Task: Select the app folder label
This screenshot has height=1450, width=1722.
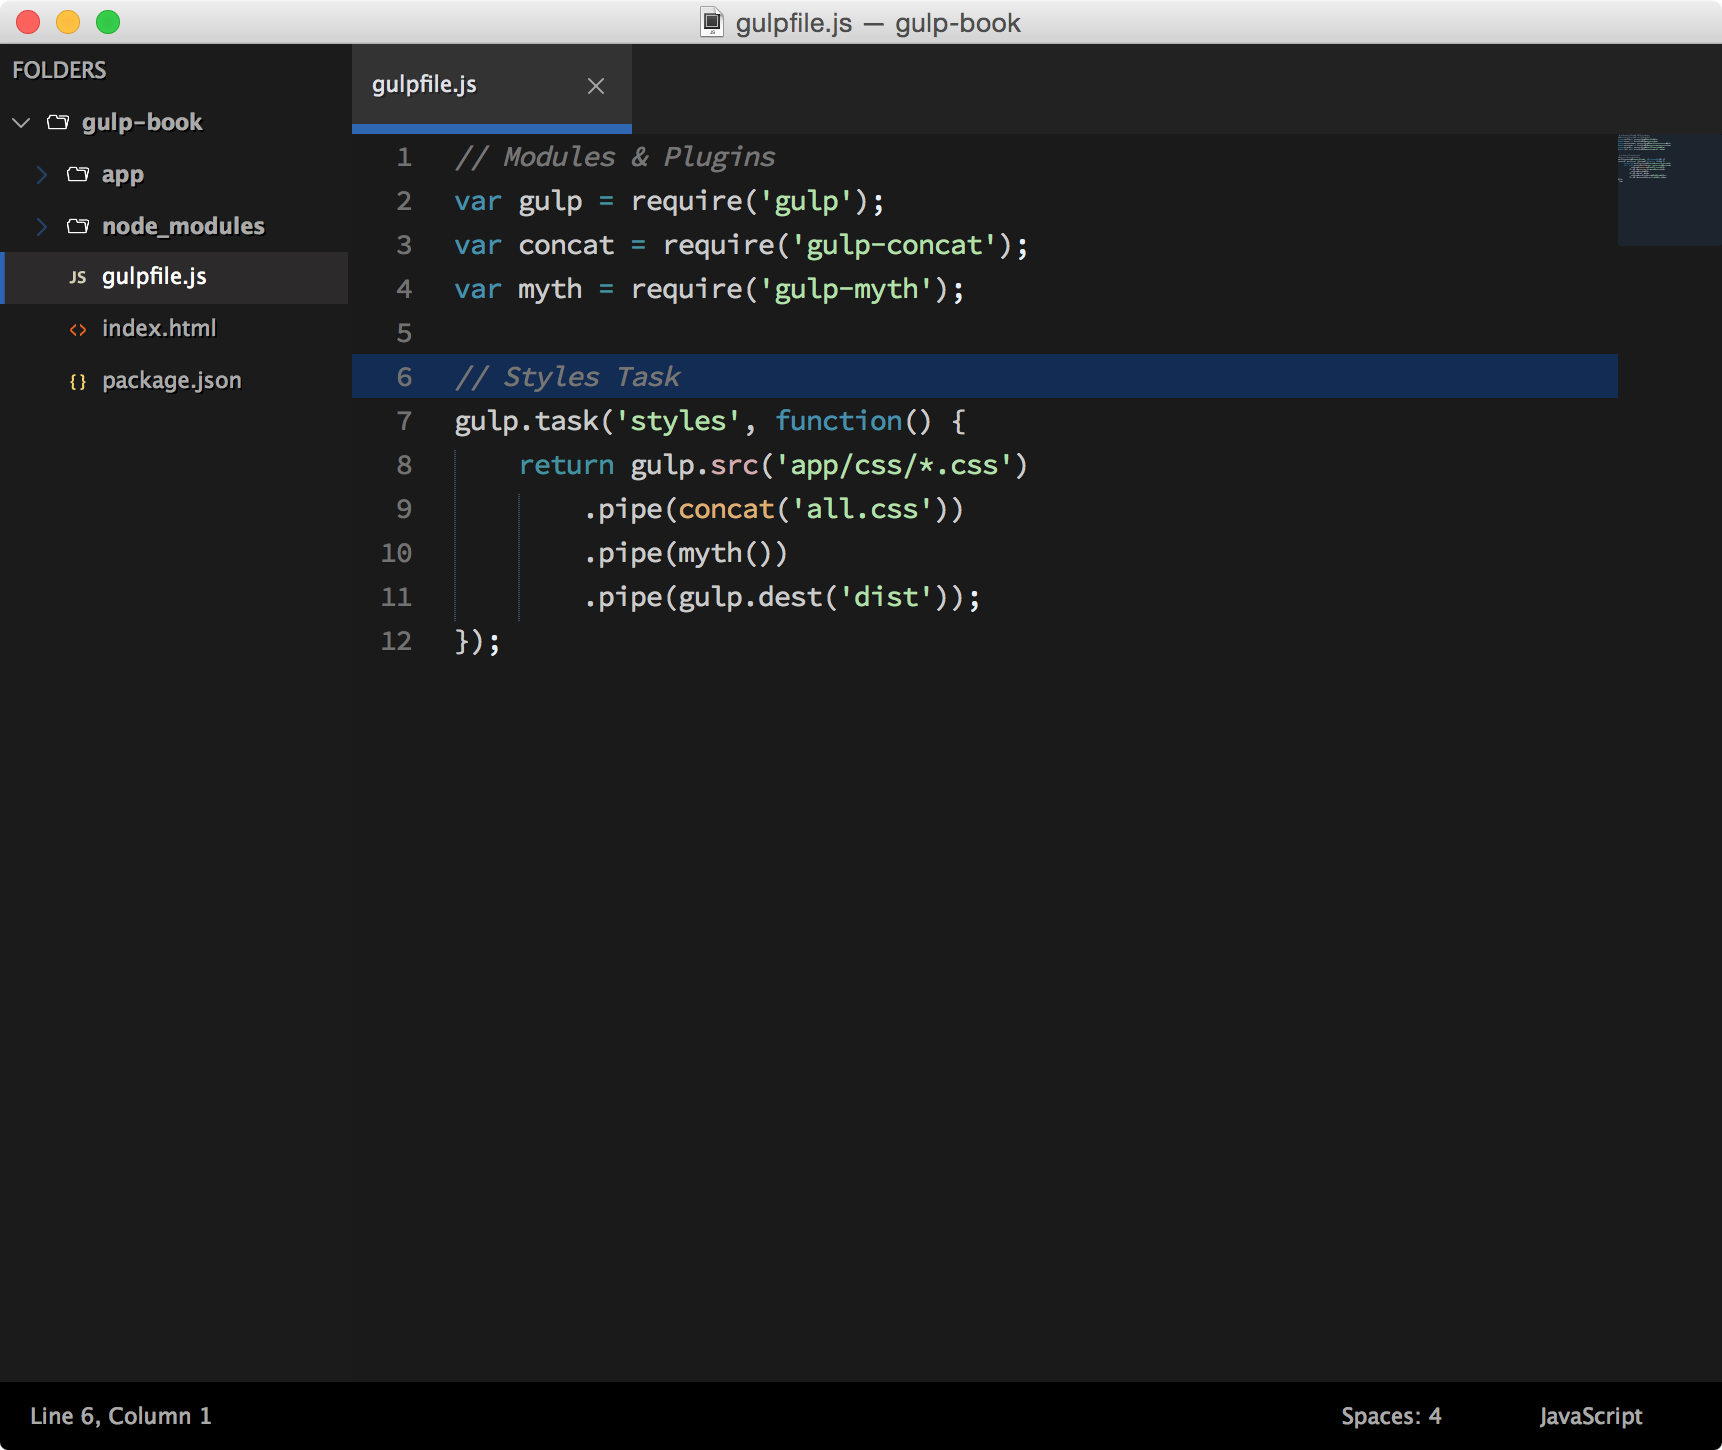Action: click(123, 174)
